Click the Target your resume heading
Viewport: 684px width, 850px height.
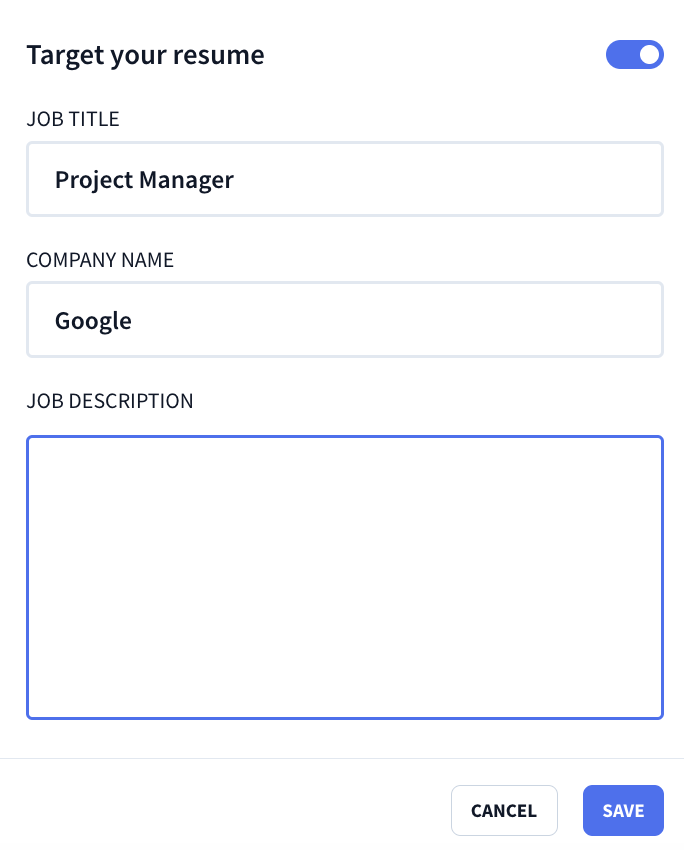(146, 55)
